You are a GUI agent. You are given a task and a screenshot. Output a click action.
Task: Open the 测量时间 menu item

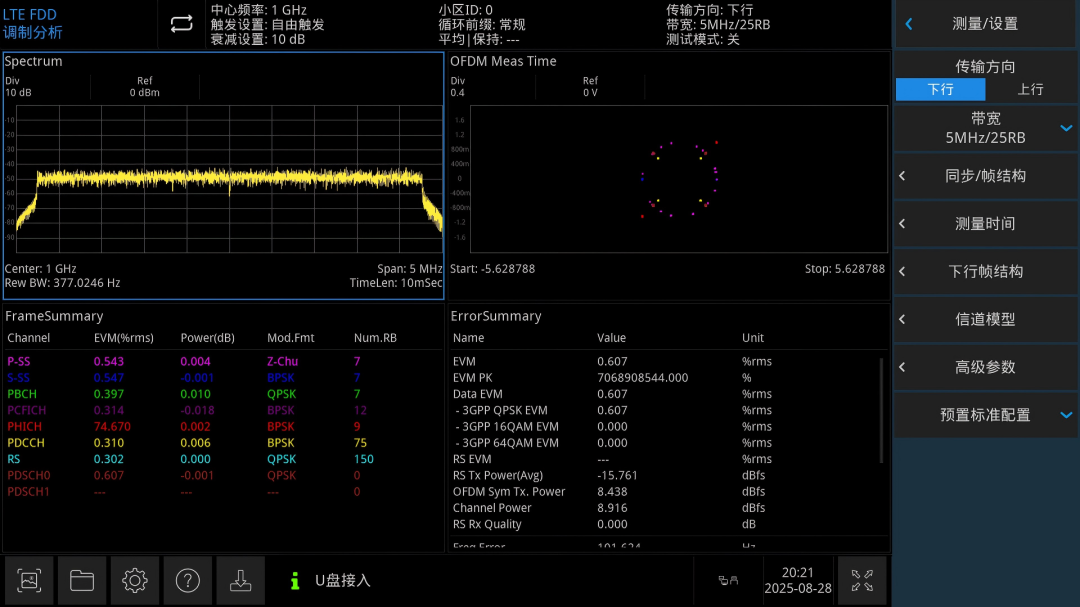pos(985,224)
